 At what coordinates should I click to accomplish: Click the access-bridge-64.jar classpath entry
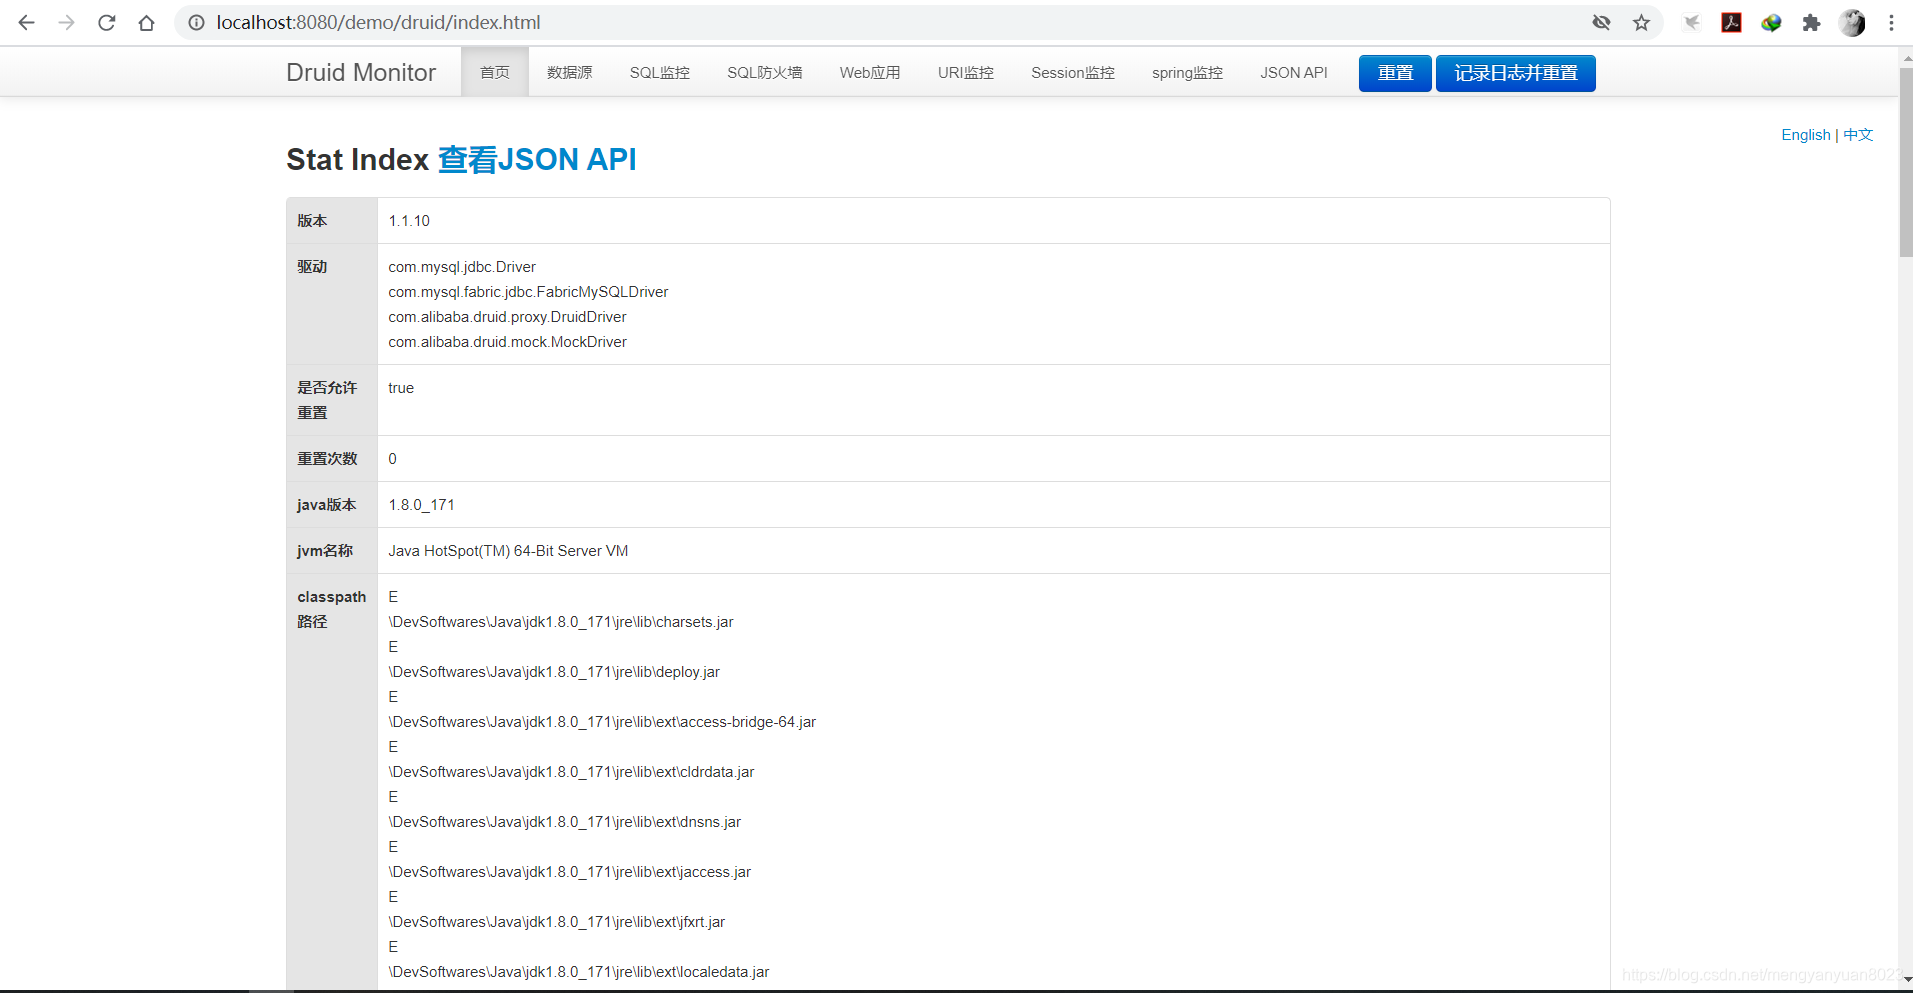pos(602,722)
